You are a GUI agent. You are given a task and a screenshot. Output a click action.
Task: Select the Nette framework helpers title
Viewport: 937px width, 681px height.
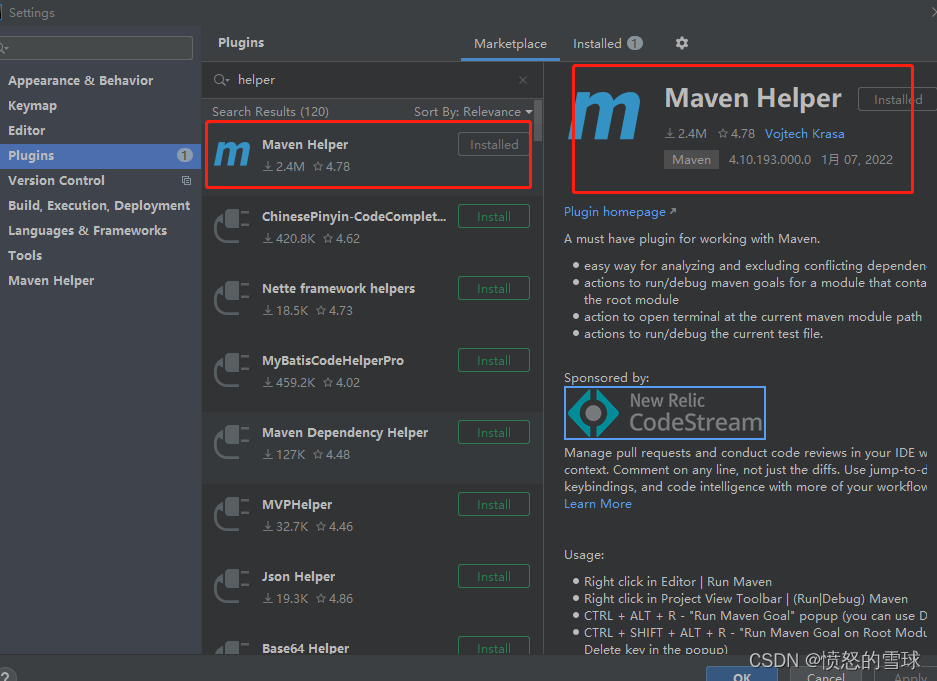(x=338, y=289)
